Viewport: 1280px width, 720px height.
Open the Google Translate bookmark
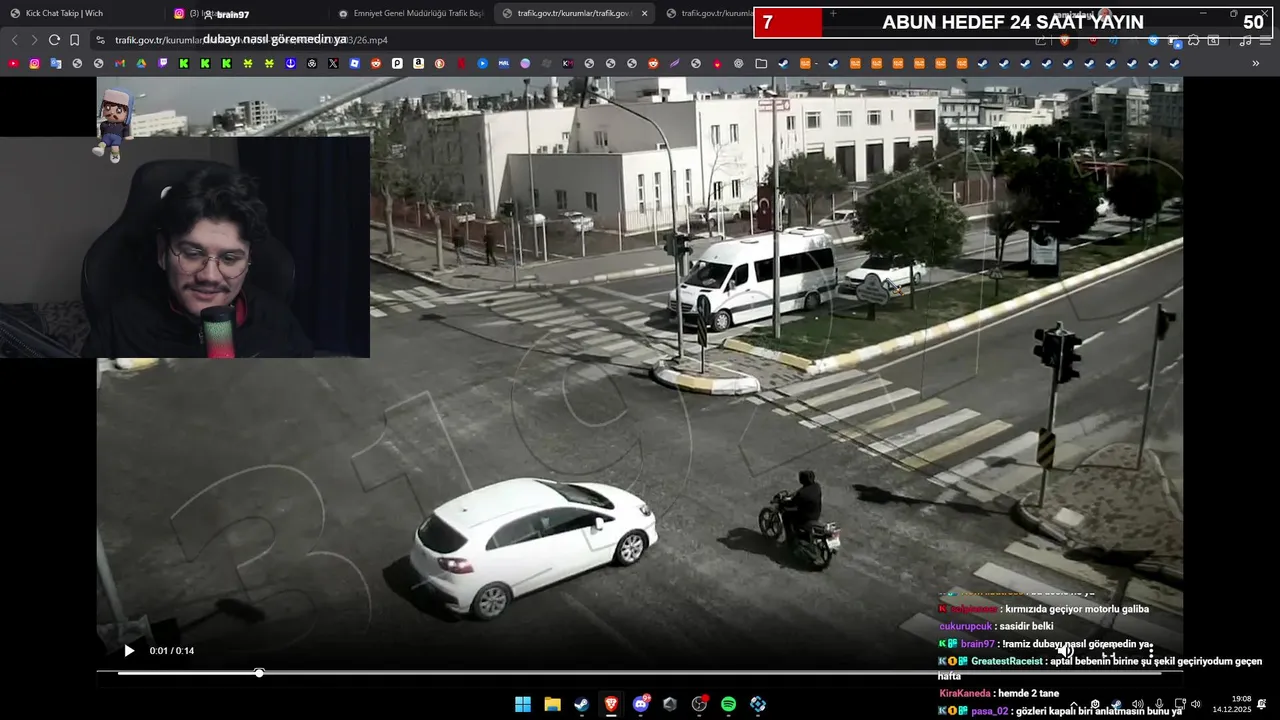point(56,63)
